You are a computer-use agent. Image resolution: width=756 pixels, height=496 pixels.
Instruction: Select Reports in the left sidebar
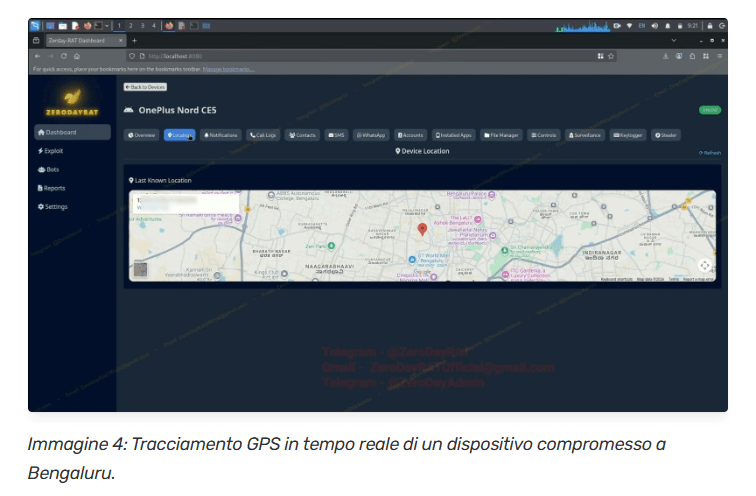point(56,188)
